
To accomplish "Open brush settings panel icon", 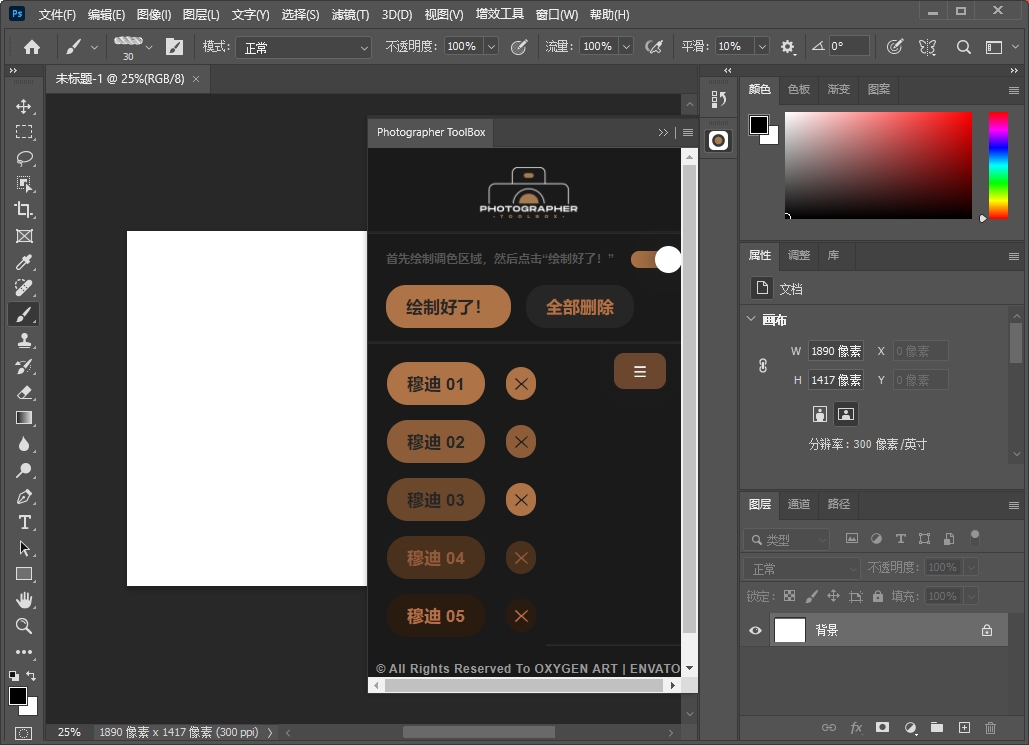I will point(175,47).
